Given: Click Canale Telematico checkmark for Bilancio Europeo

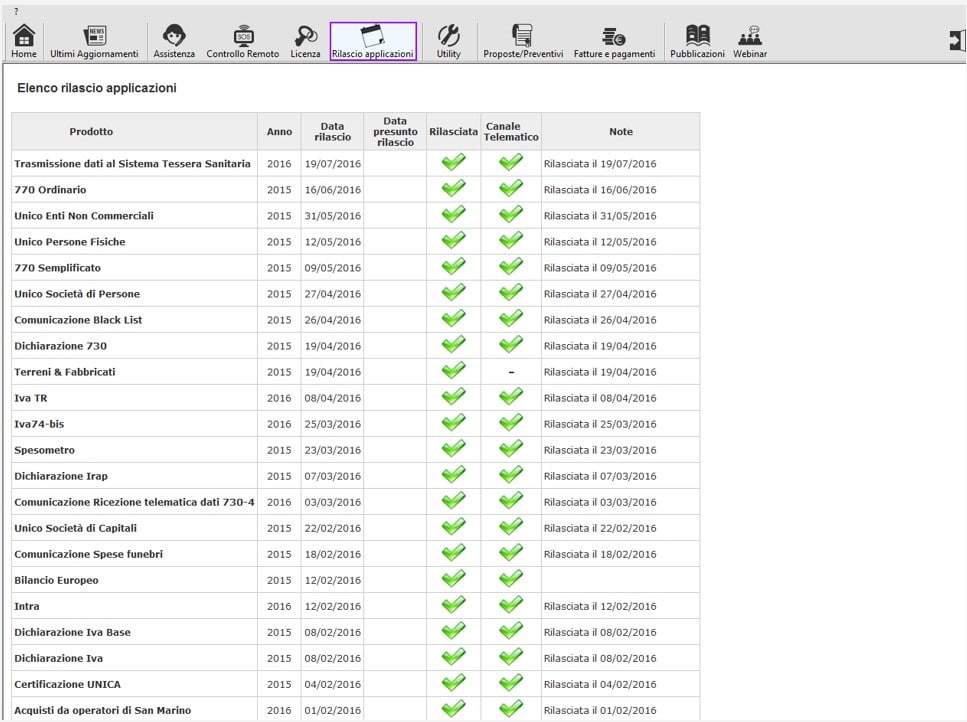Looking at the screenshot, I should pyautogui.click(x=511, y=578).
